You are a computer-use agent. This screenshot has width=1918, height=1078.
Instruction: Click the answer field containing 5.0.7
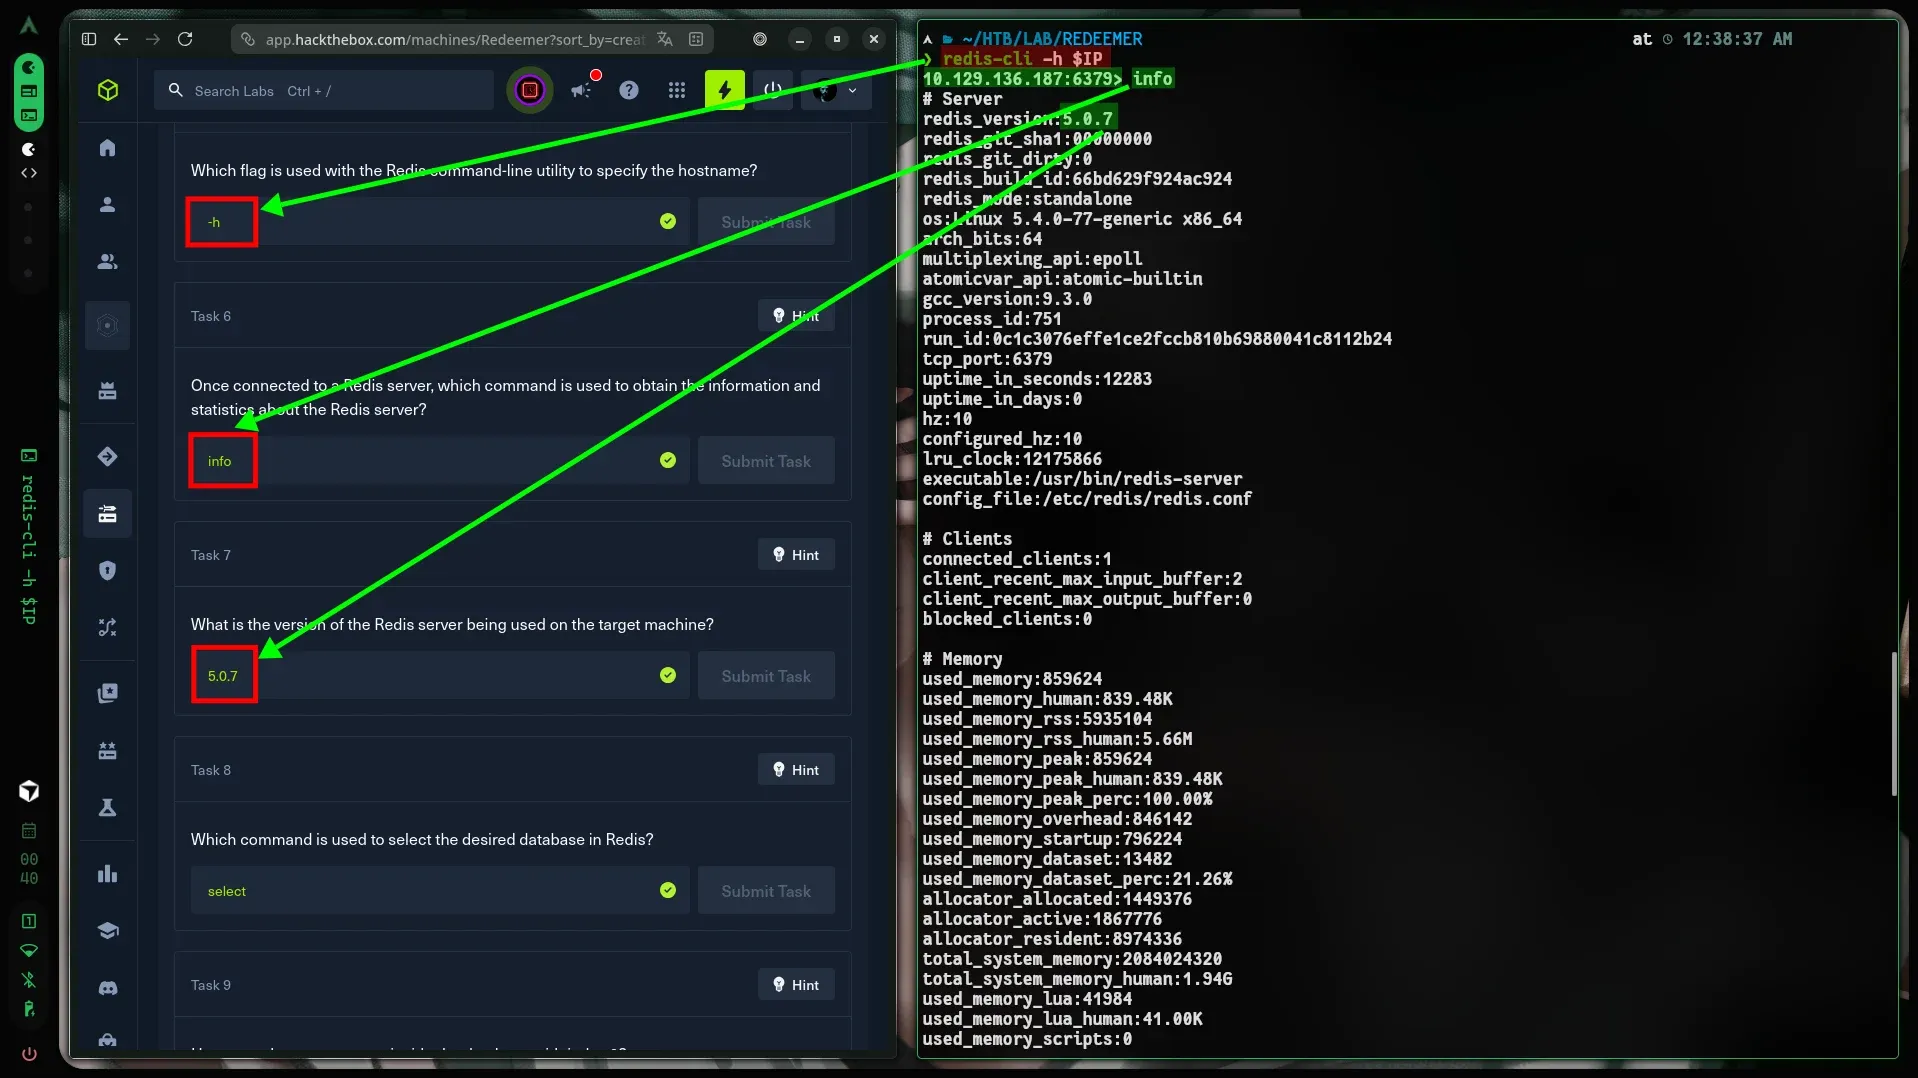point(440,676)
